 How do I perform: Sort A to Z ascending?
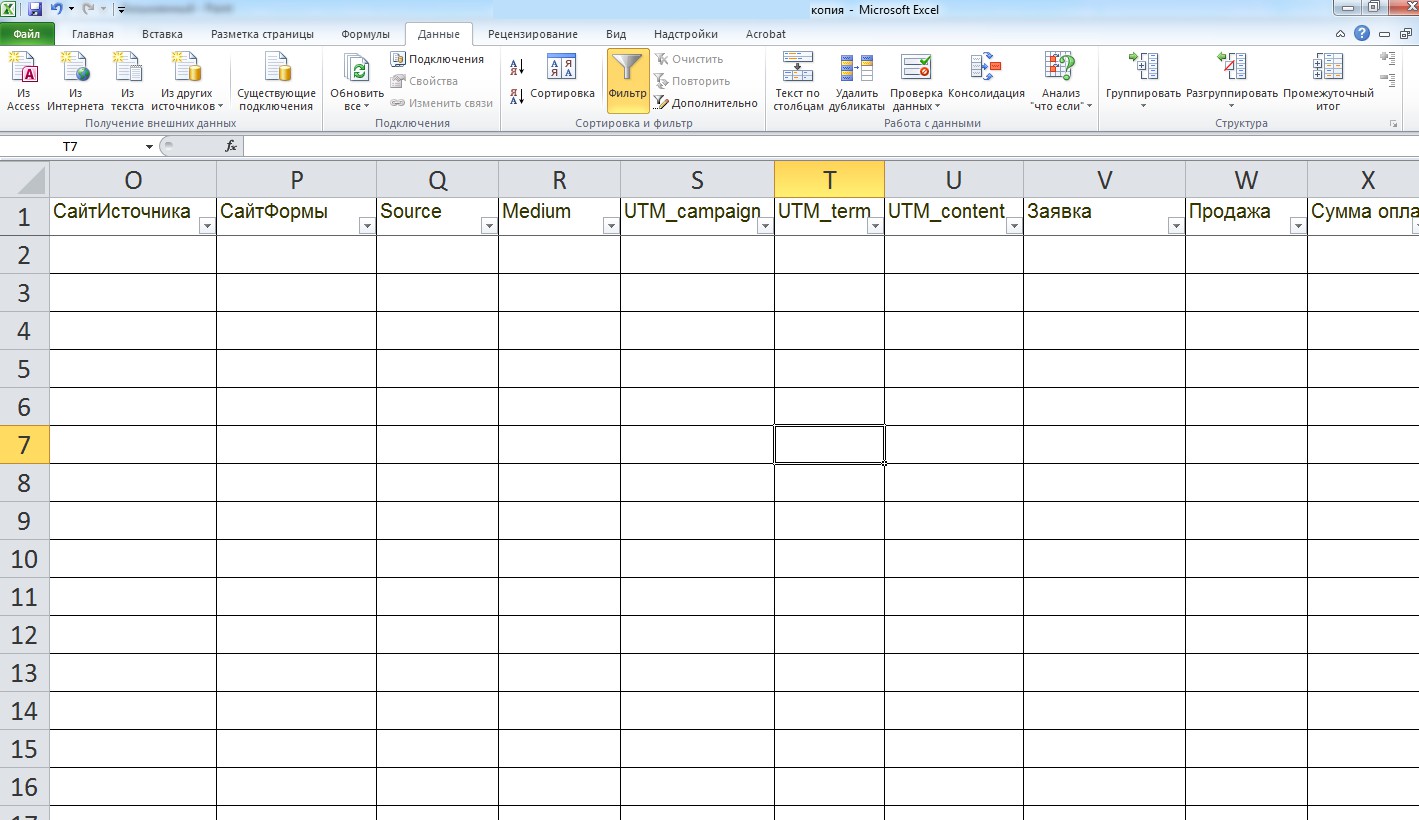517,68
